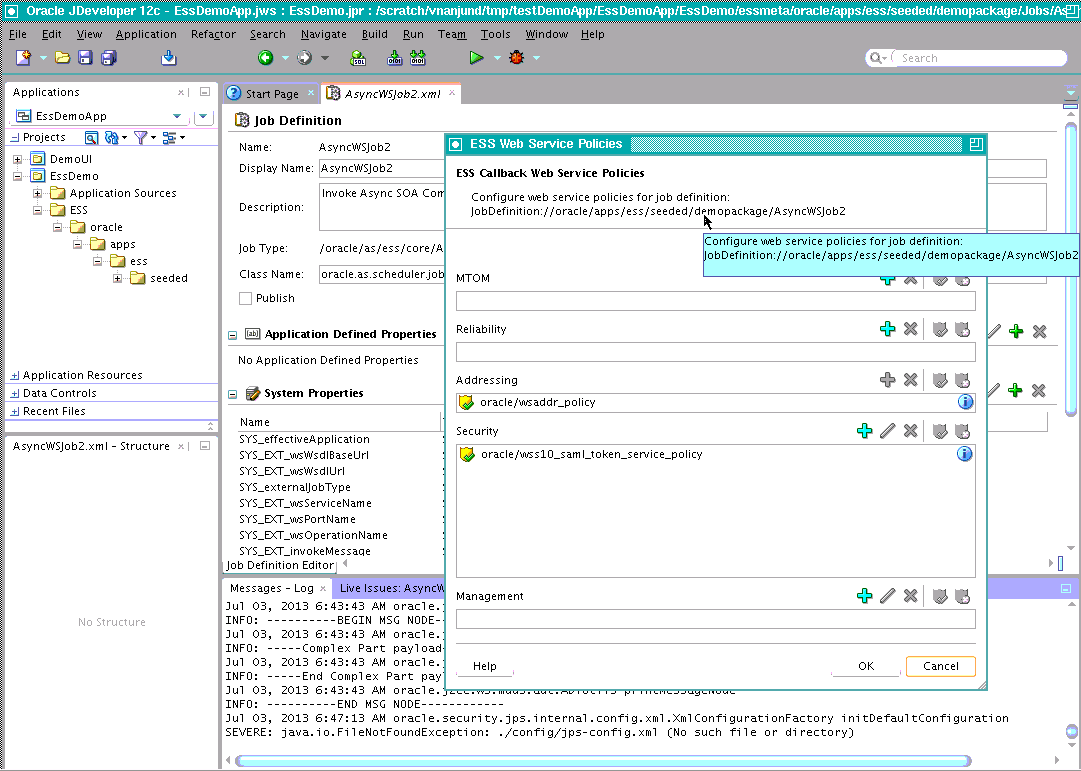1081x771 pixels.
Task: Click the green Run play icon
Action: pyautogui.click(x=476, y=58)
